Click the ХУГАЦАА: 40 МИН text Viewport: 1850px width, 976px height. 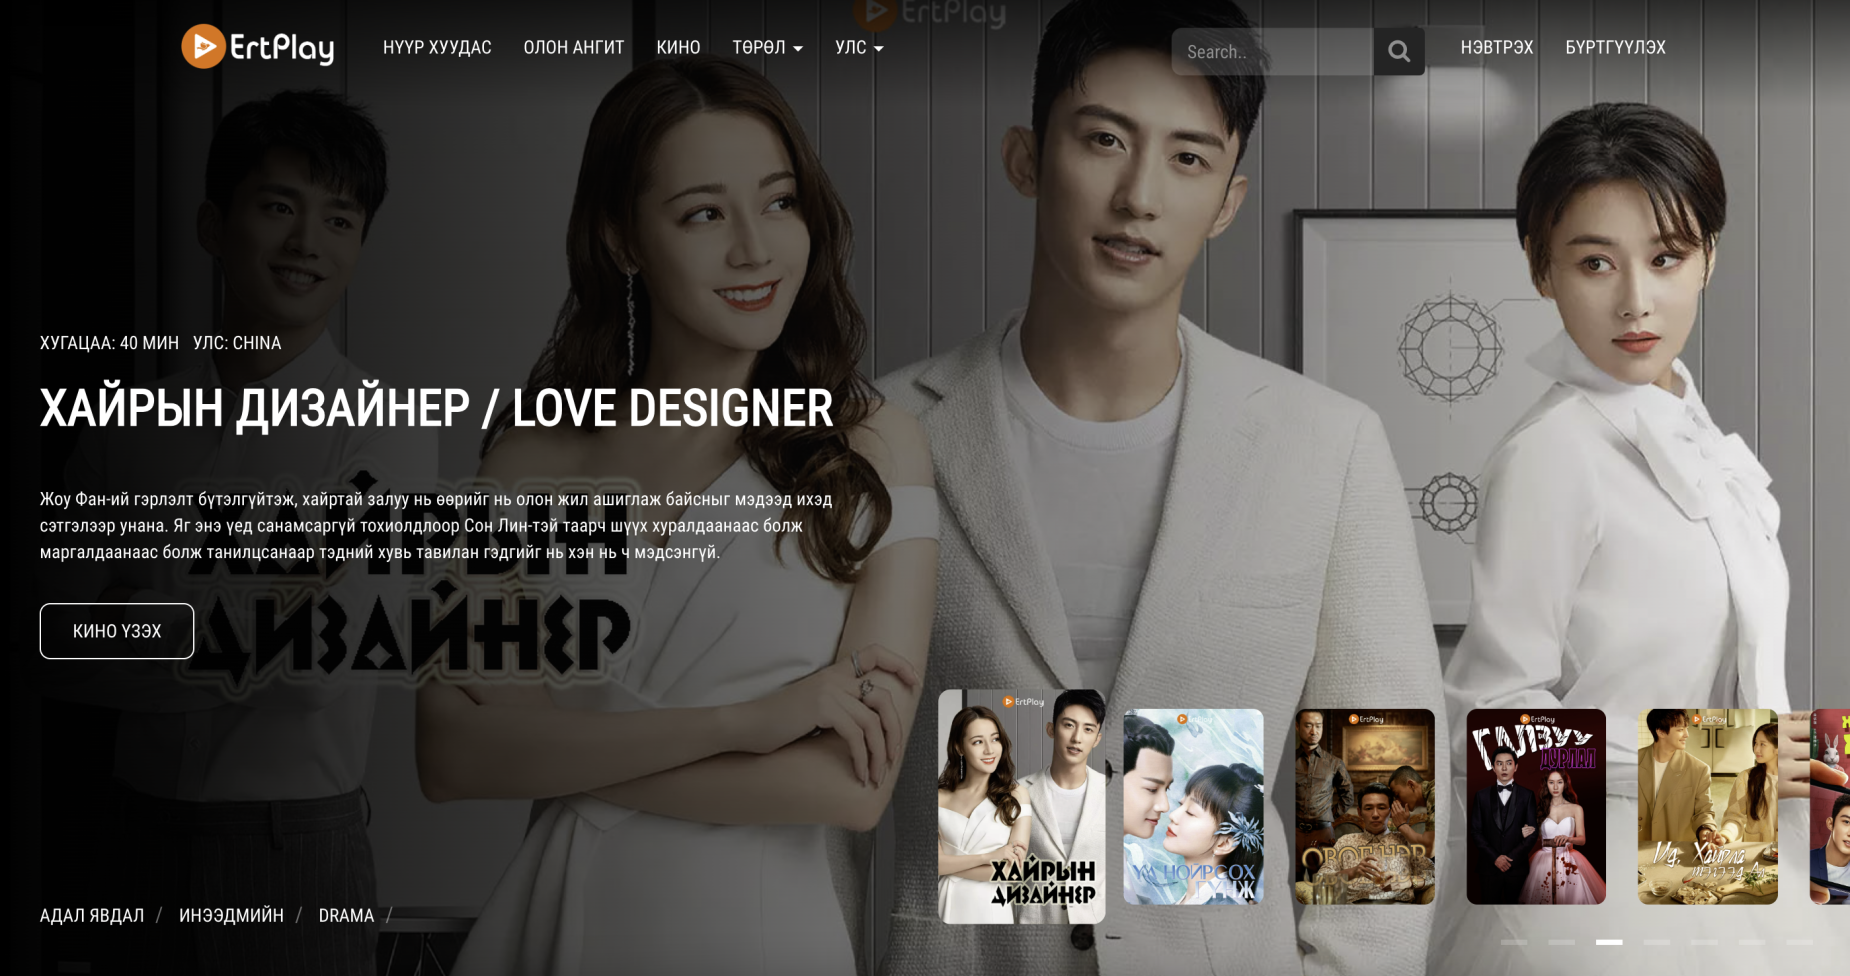tap(109, 343)
